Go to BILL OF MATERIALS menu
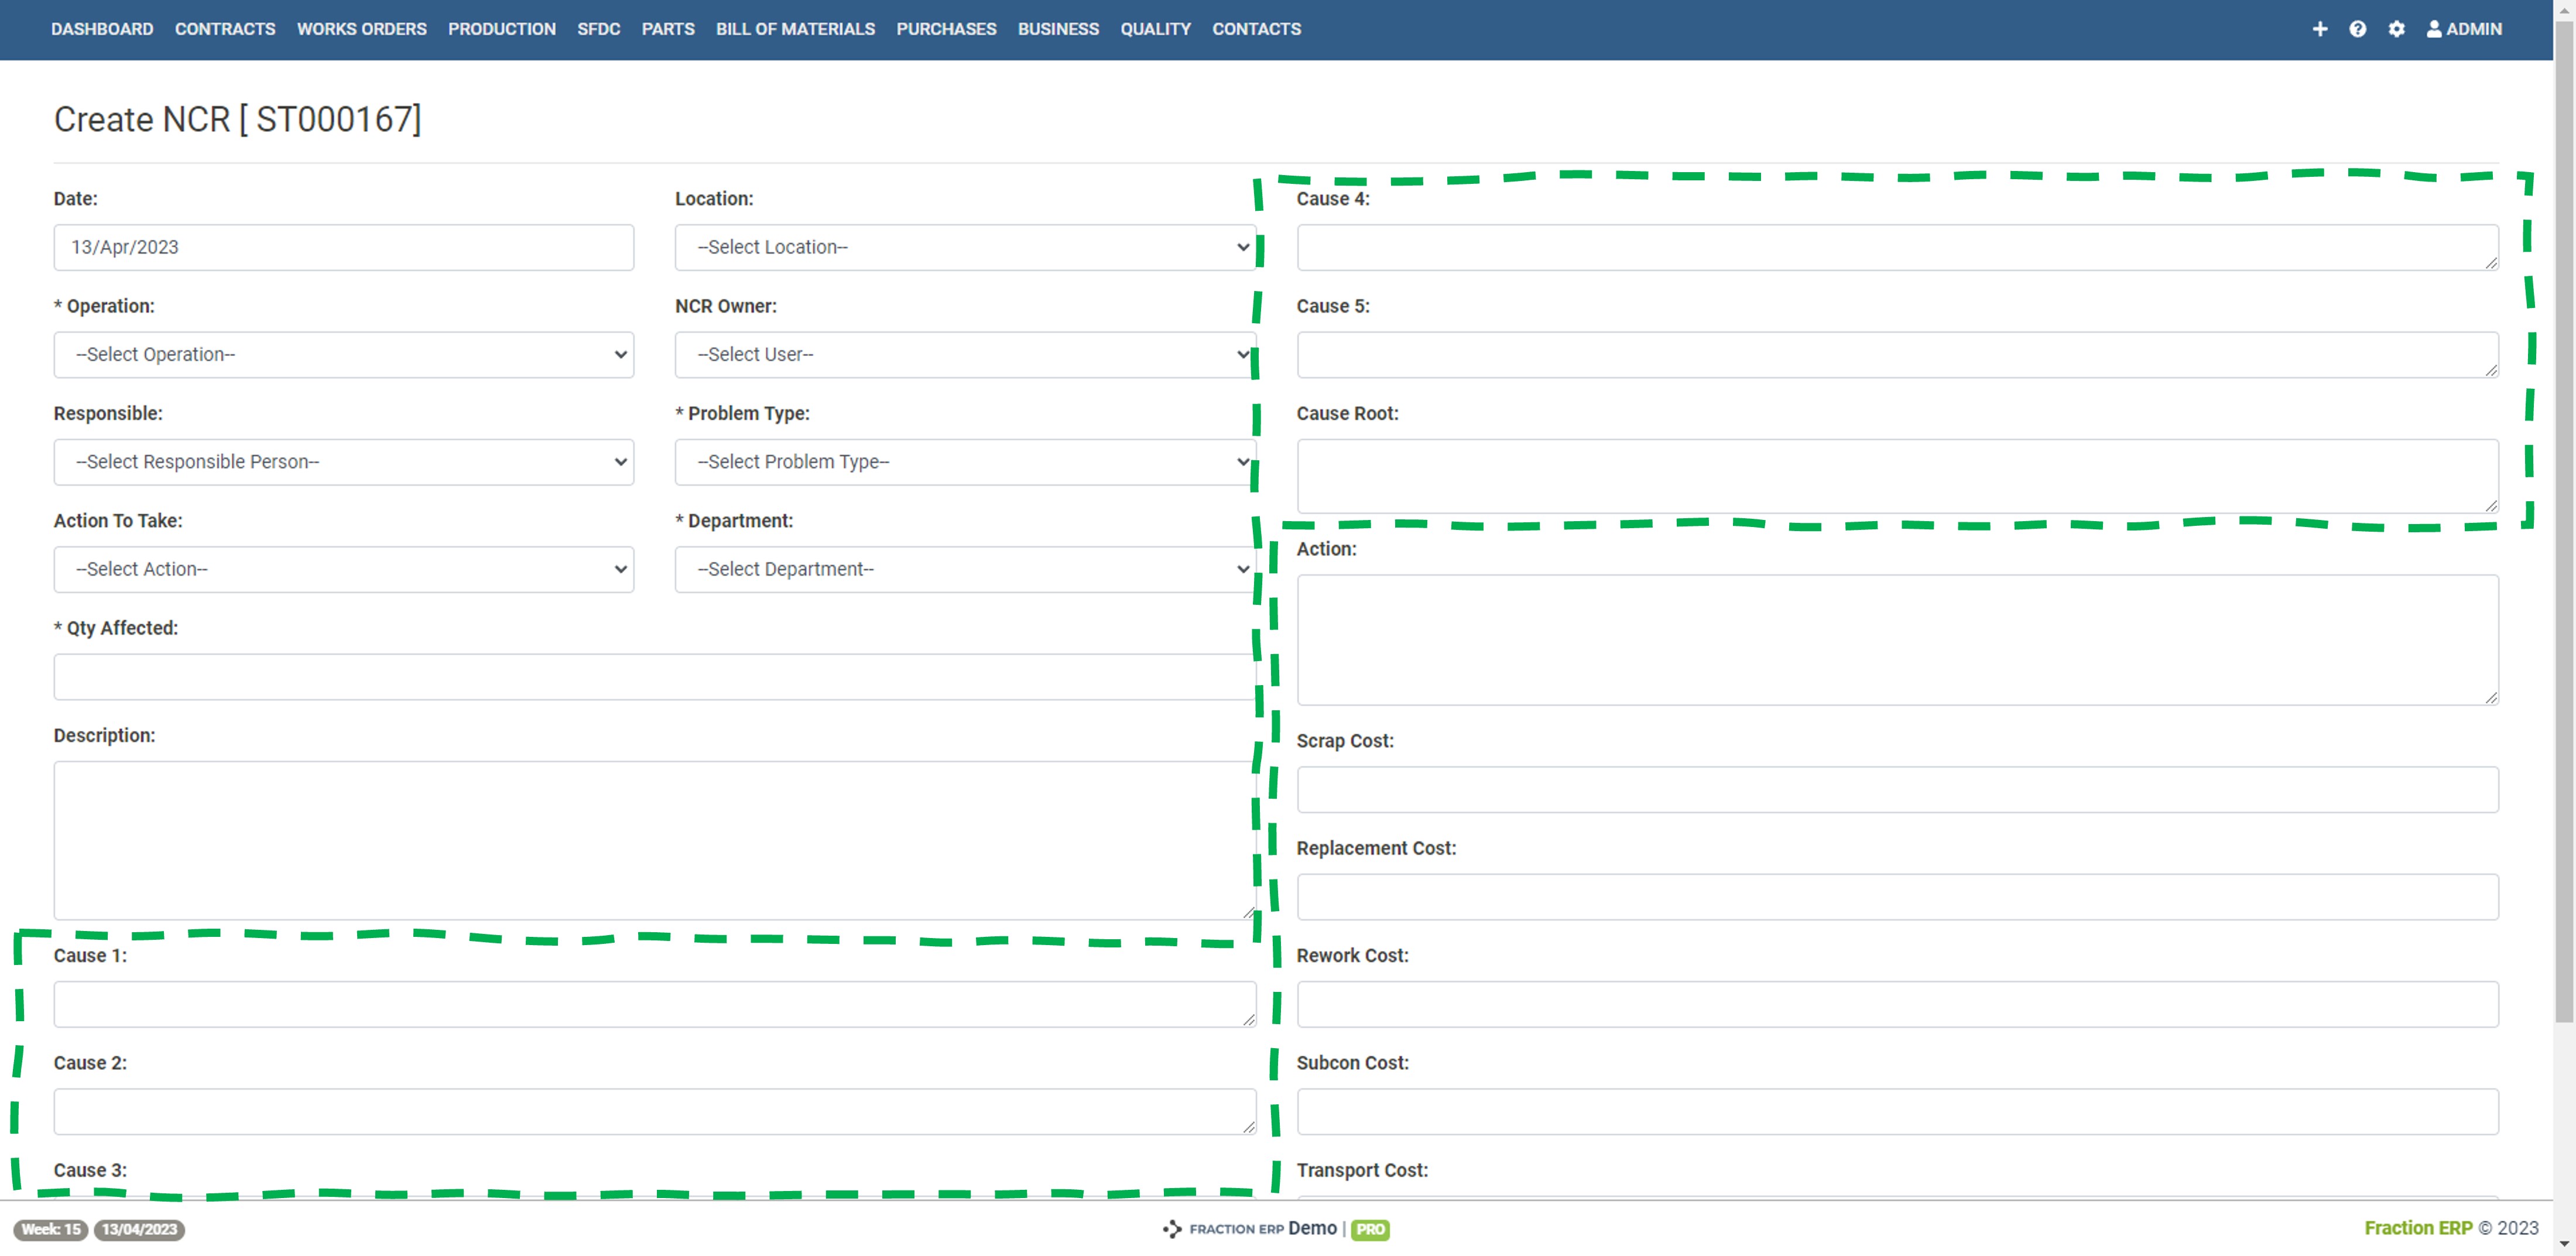This screenshot has width=2576, height=1256. 795,29
